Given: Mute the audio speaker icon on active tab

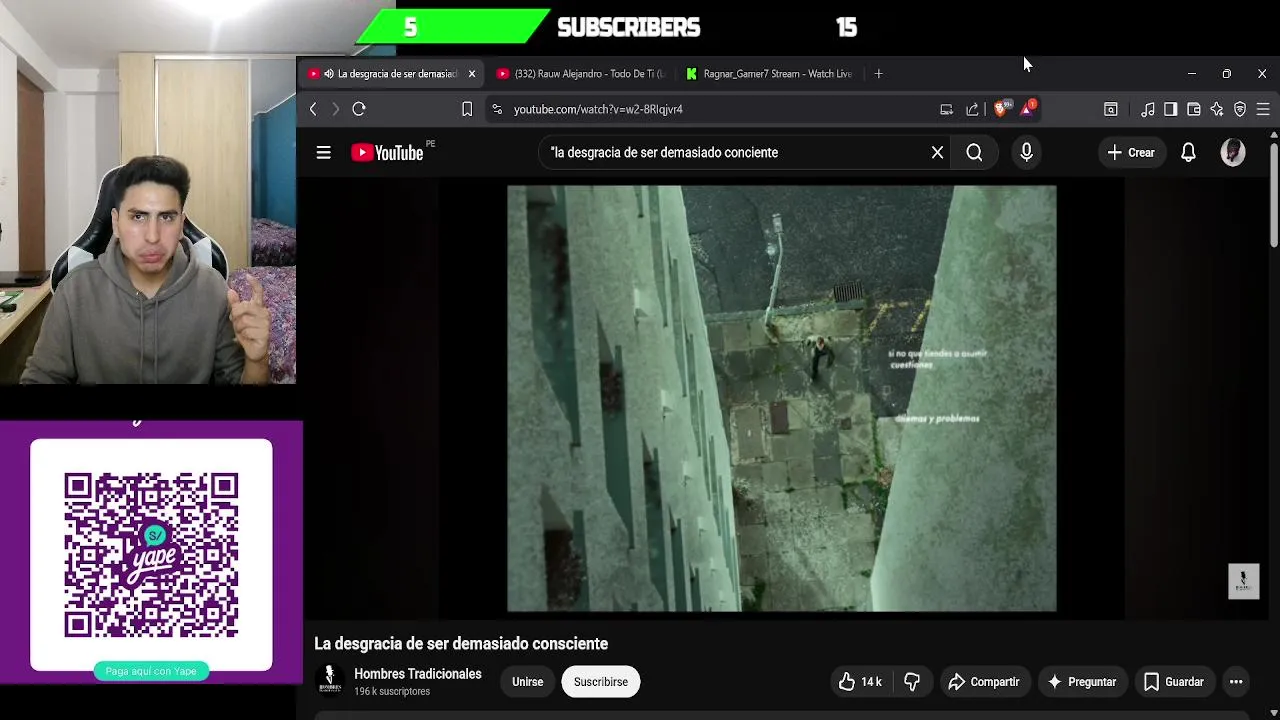Looking at the screenshot, I should 329,74.
